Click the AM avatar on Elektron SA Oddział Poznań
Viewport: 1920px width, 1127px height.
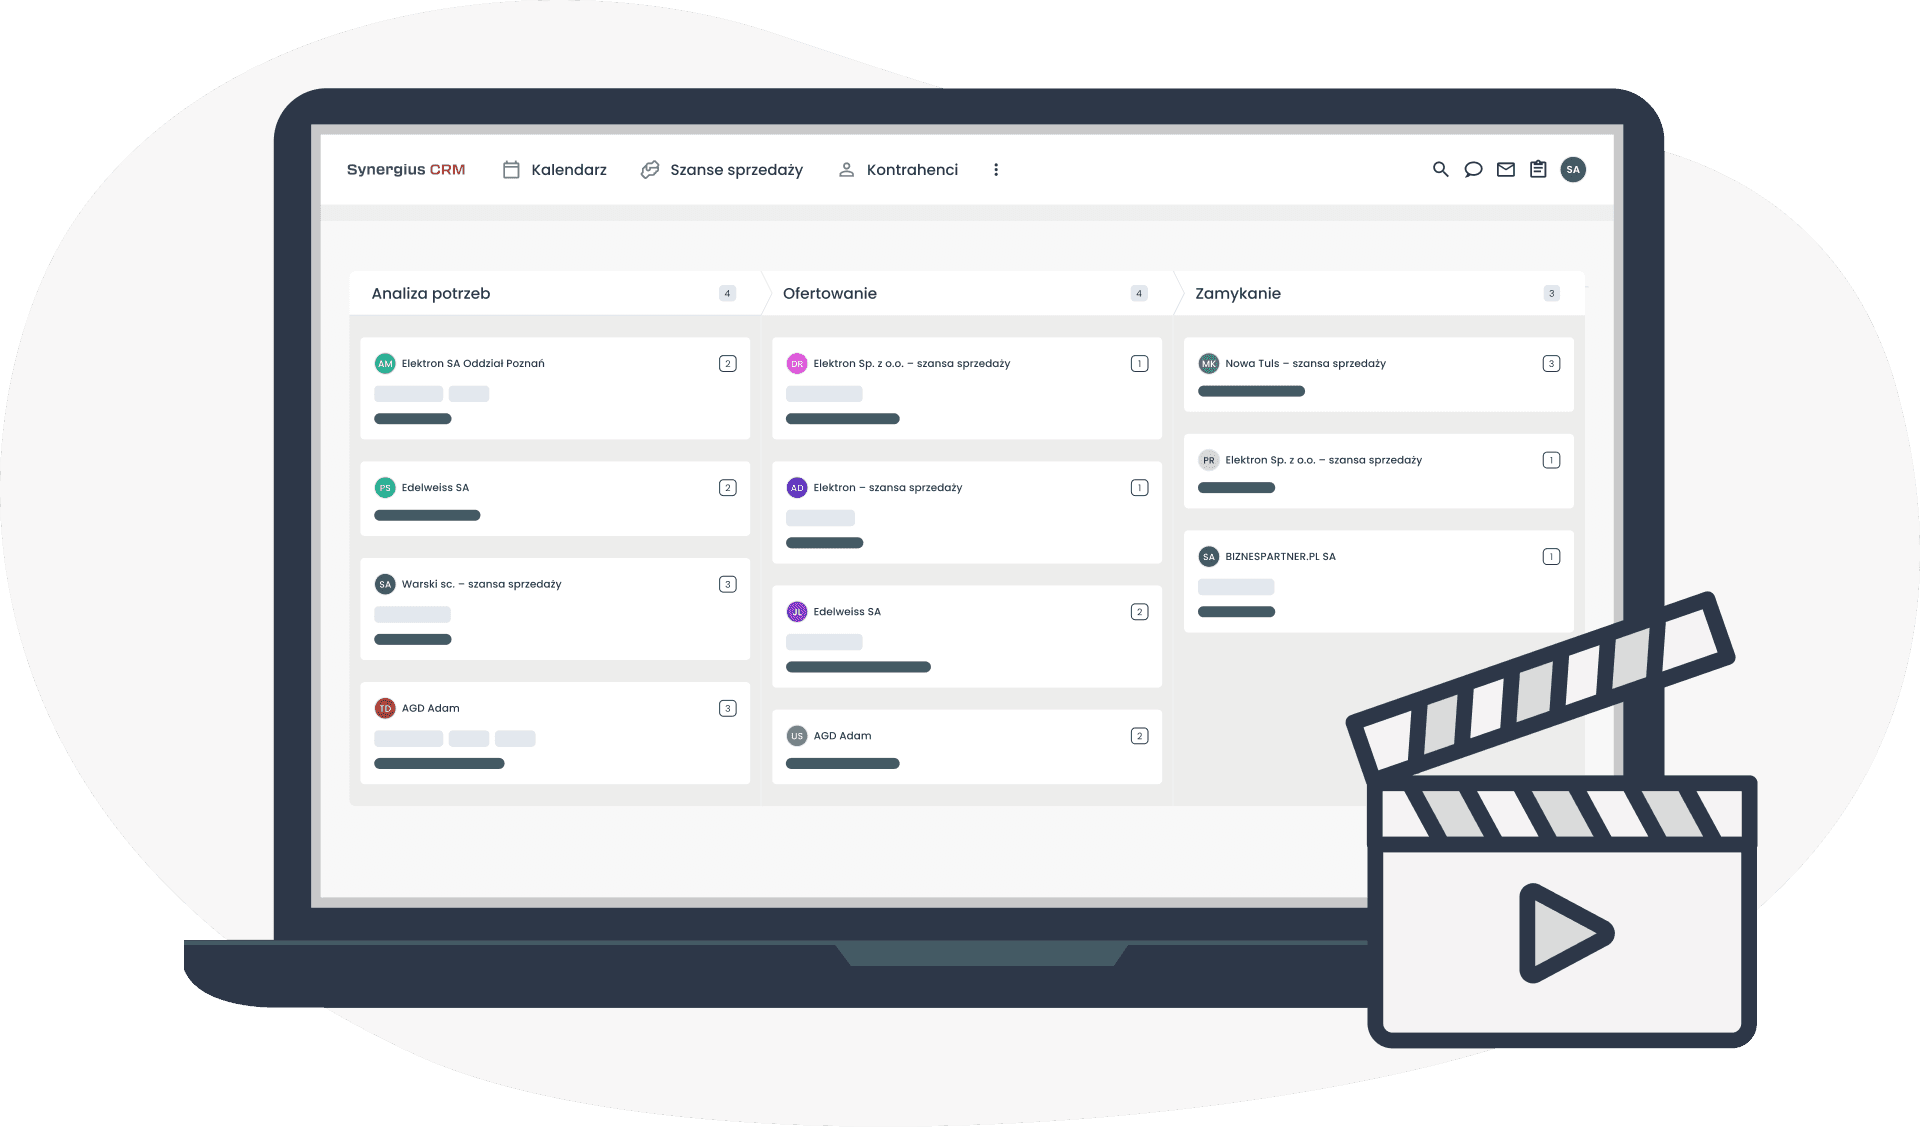point(385,364)
